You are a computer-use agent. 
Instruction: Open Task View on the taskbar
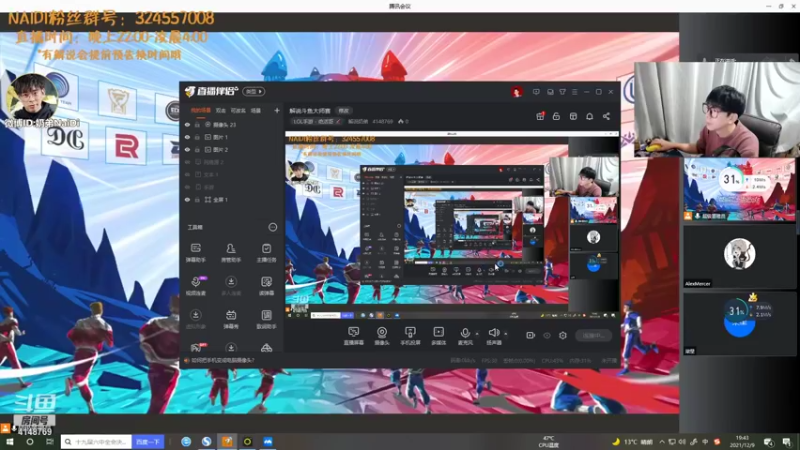pos(49,442)
